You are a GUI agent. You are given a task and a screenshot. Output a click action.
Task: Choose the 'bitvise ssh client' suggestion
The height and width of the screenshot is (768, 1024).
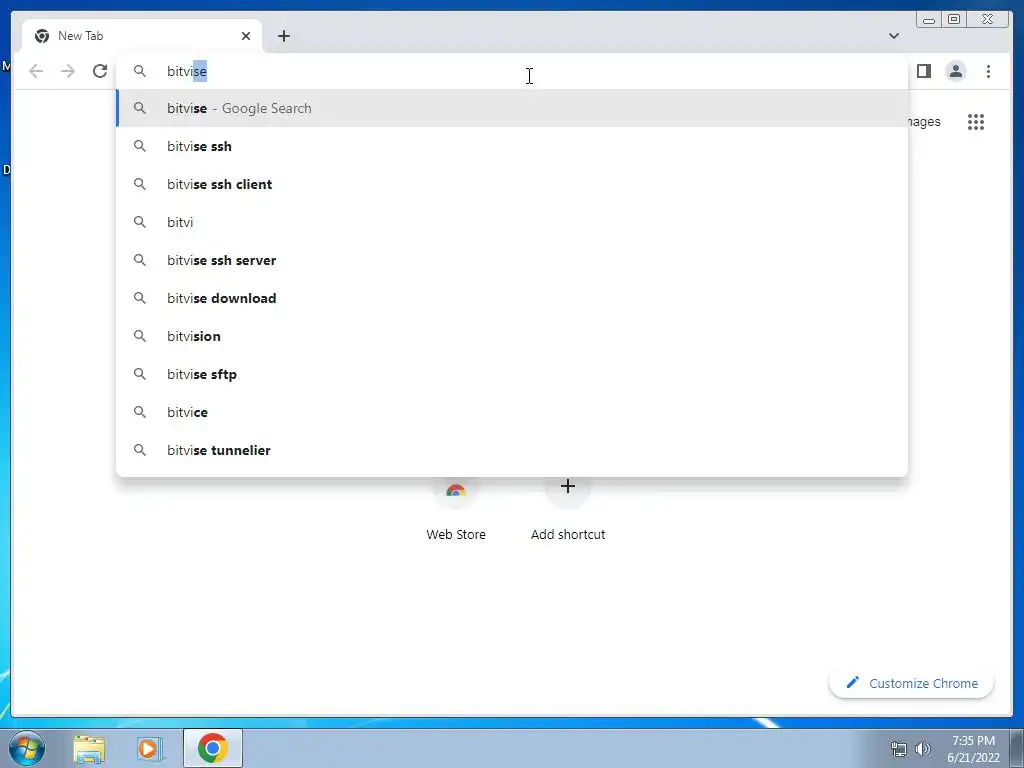coord(512,184)
